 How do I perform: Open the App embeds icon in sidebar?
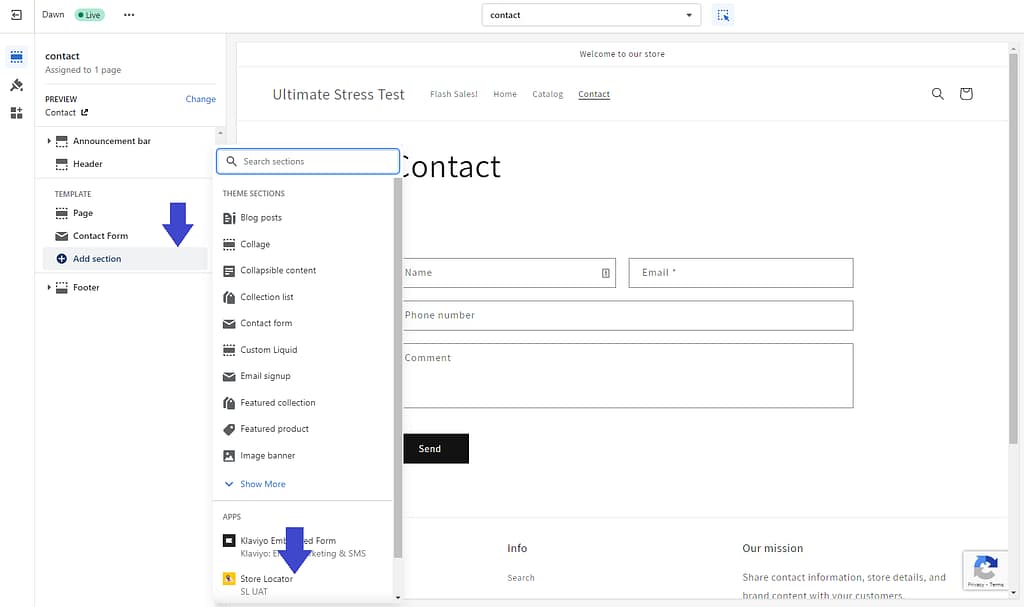click(x=16, y=113)
